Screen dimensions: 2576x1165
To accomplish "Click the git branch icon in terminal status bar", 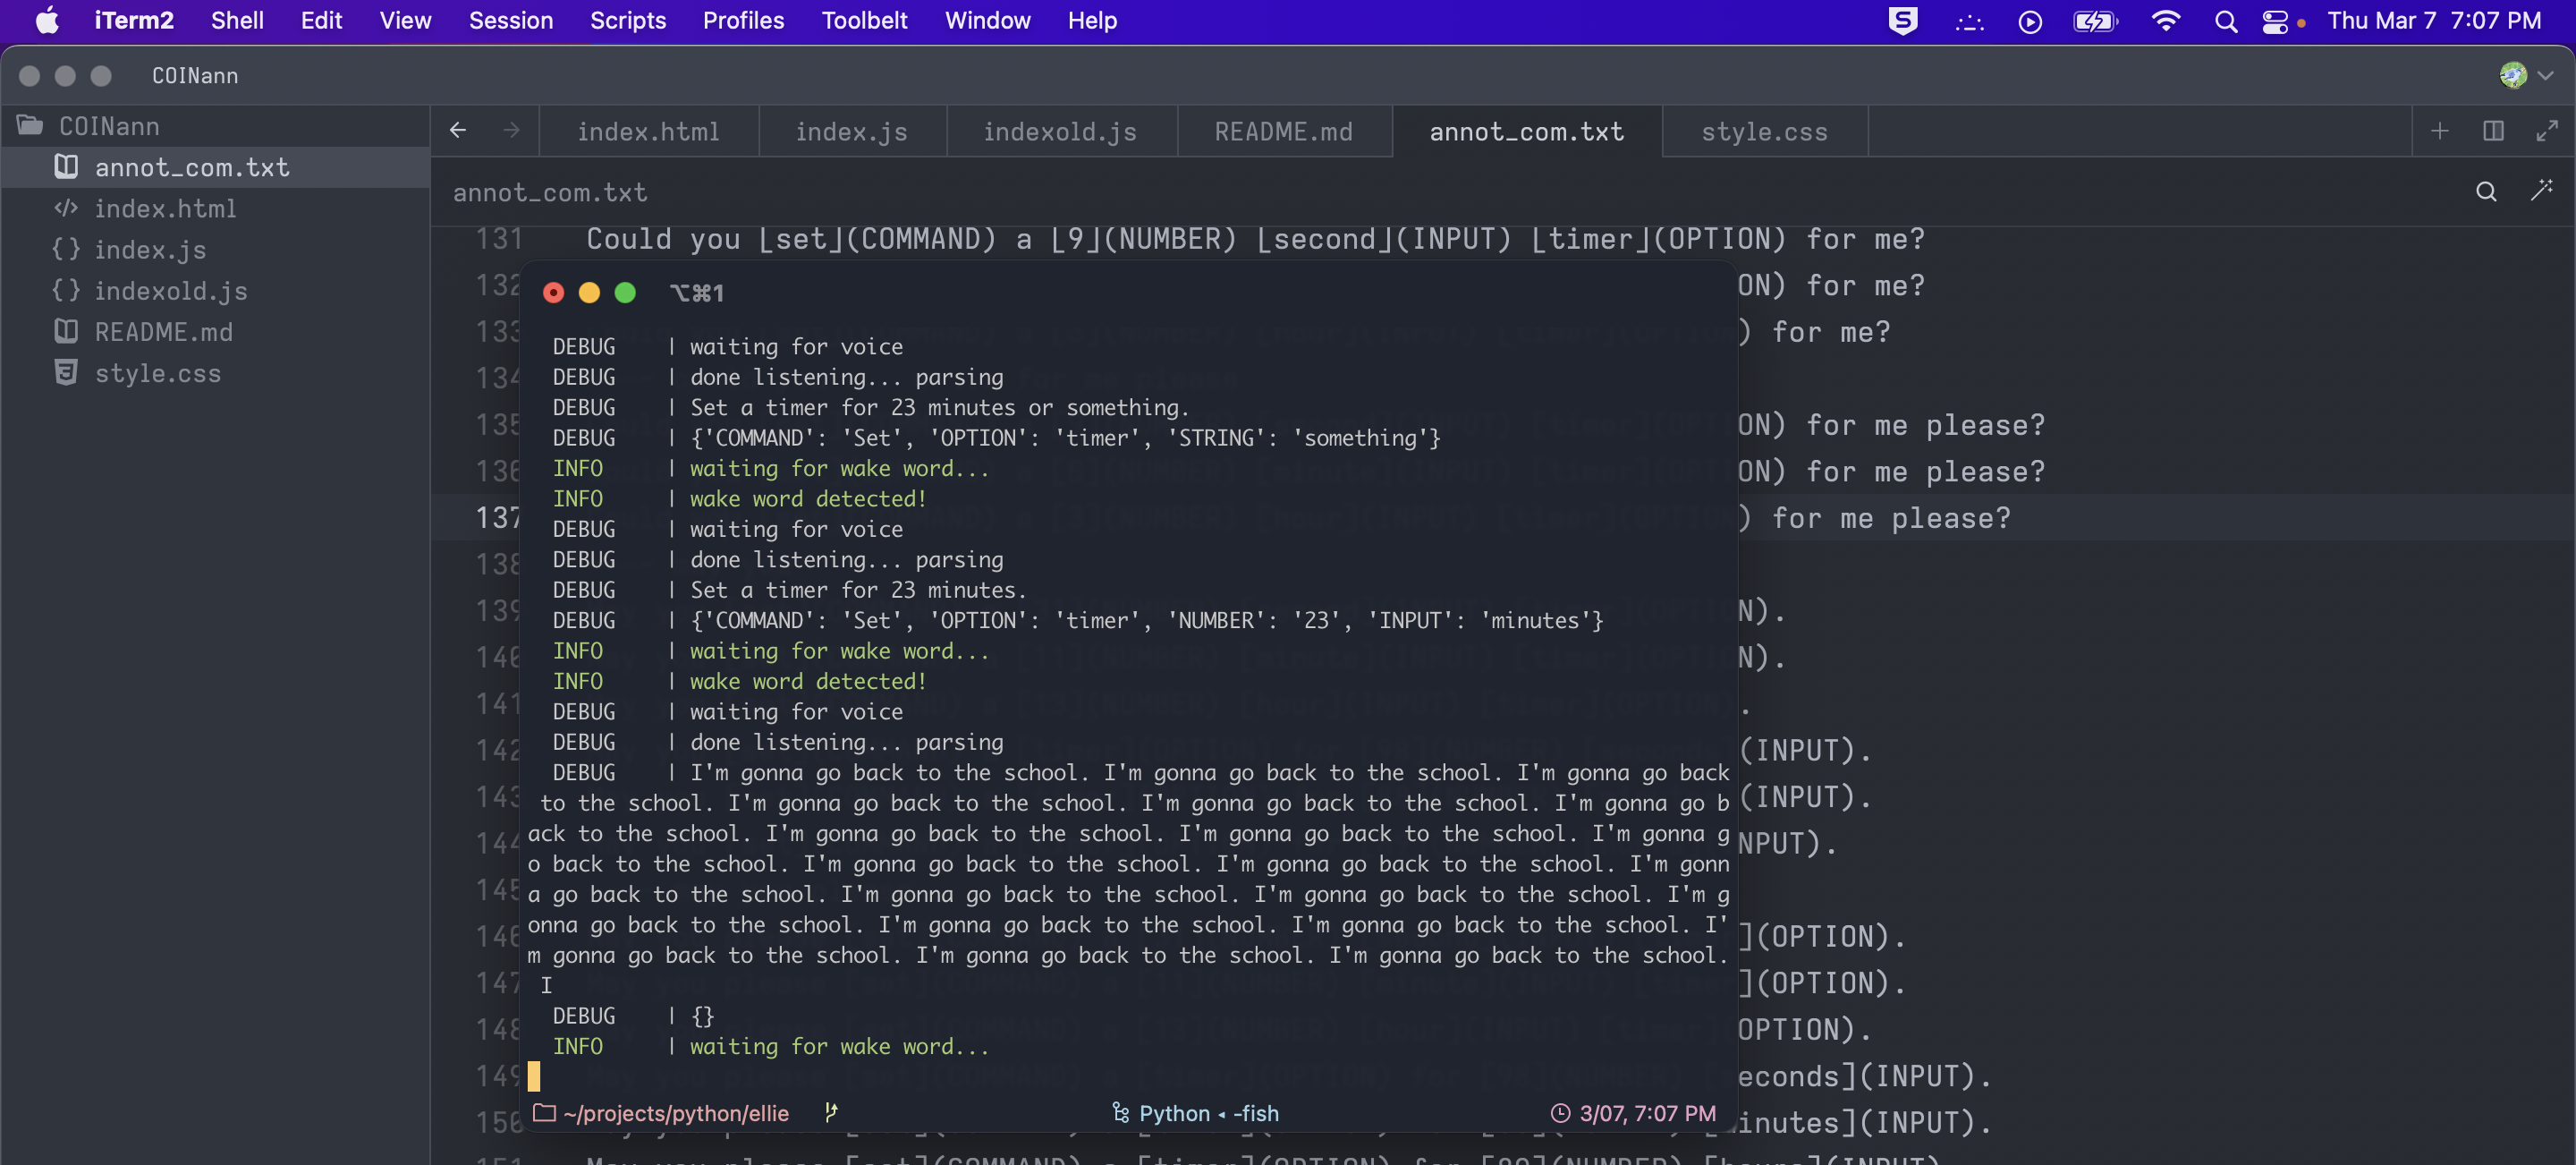I will (x=830, y=1112).
